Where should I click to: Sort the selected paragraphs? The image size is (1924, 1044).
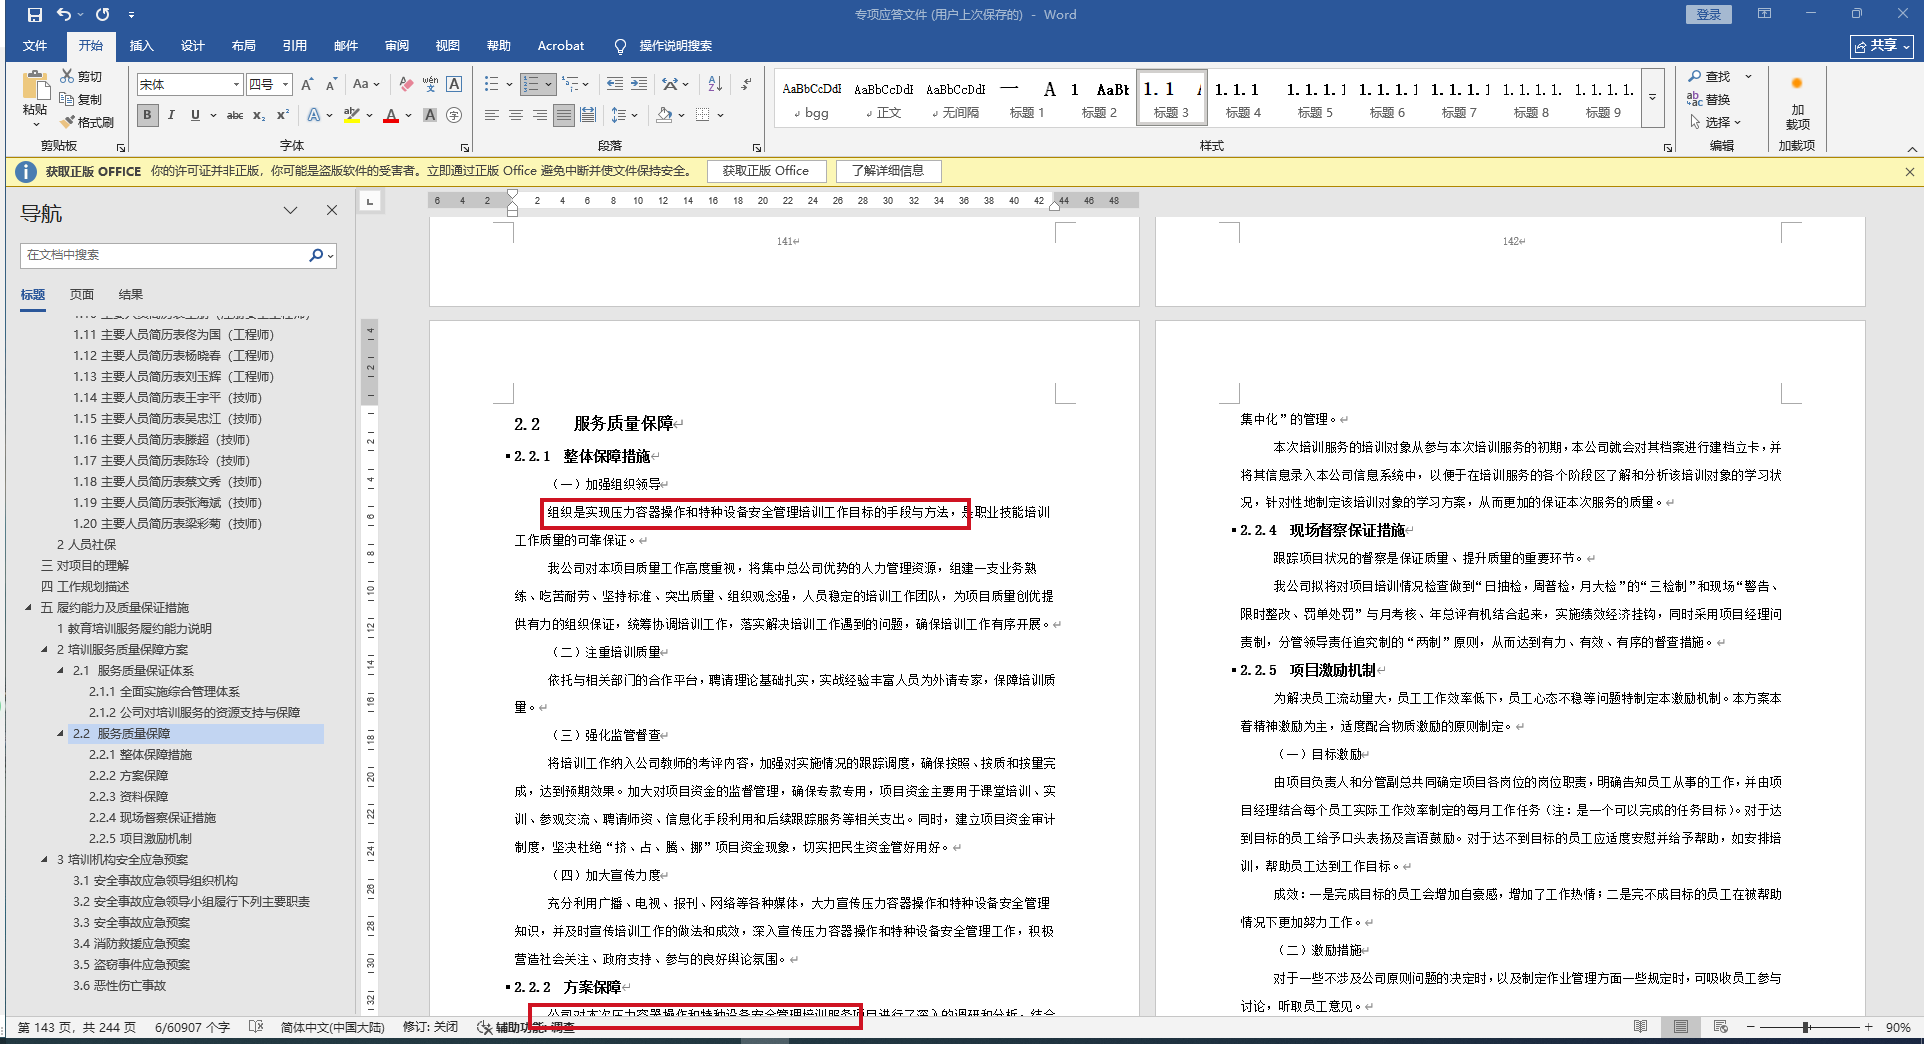(x=715, y=84)
